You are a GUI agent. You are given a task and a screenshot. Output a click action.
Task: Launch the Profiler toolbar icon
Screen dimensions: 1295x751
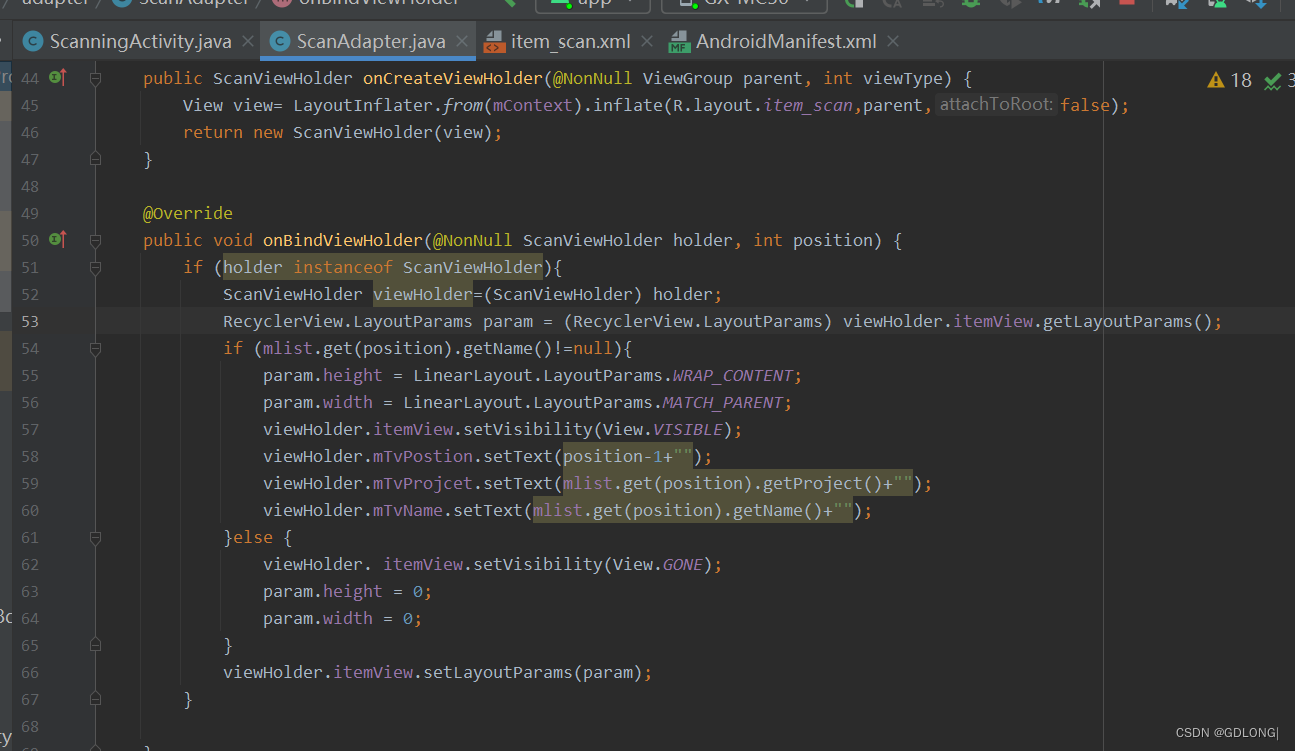coord(1050,5)
